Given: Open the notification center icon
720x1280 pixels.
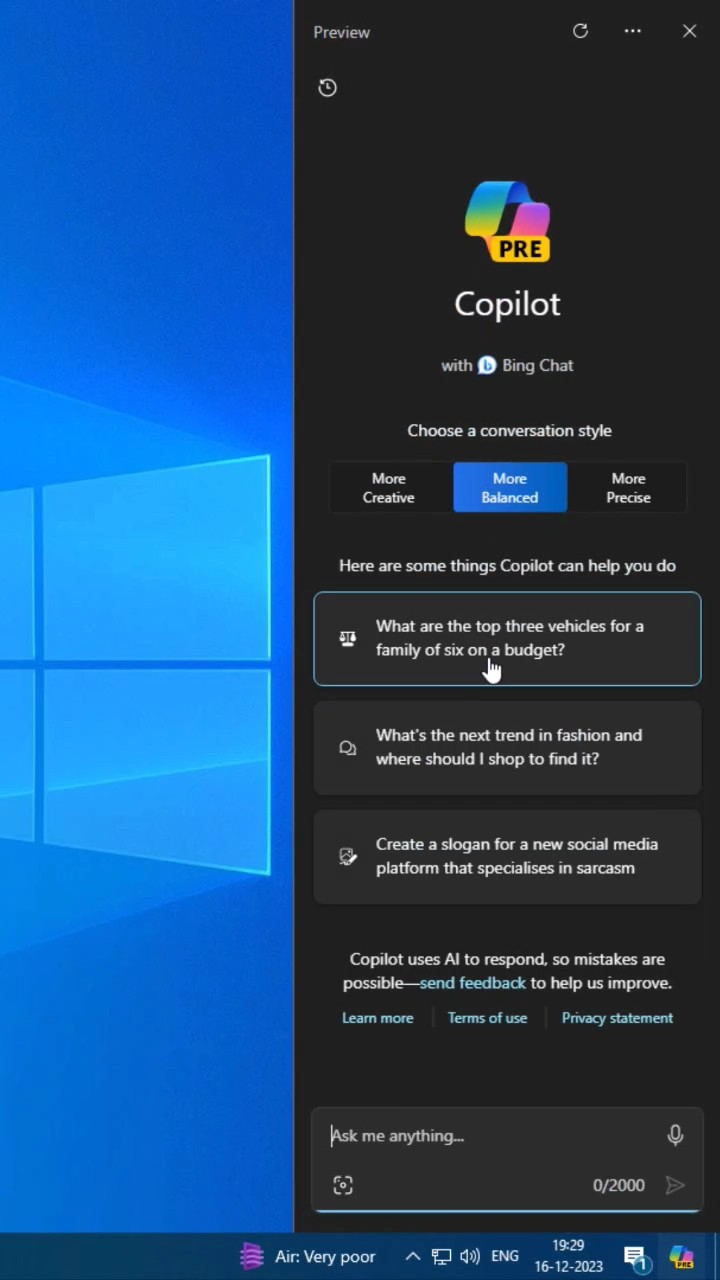Looking at the screenshot, I should (x=635, y=1257).
